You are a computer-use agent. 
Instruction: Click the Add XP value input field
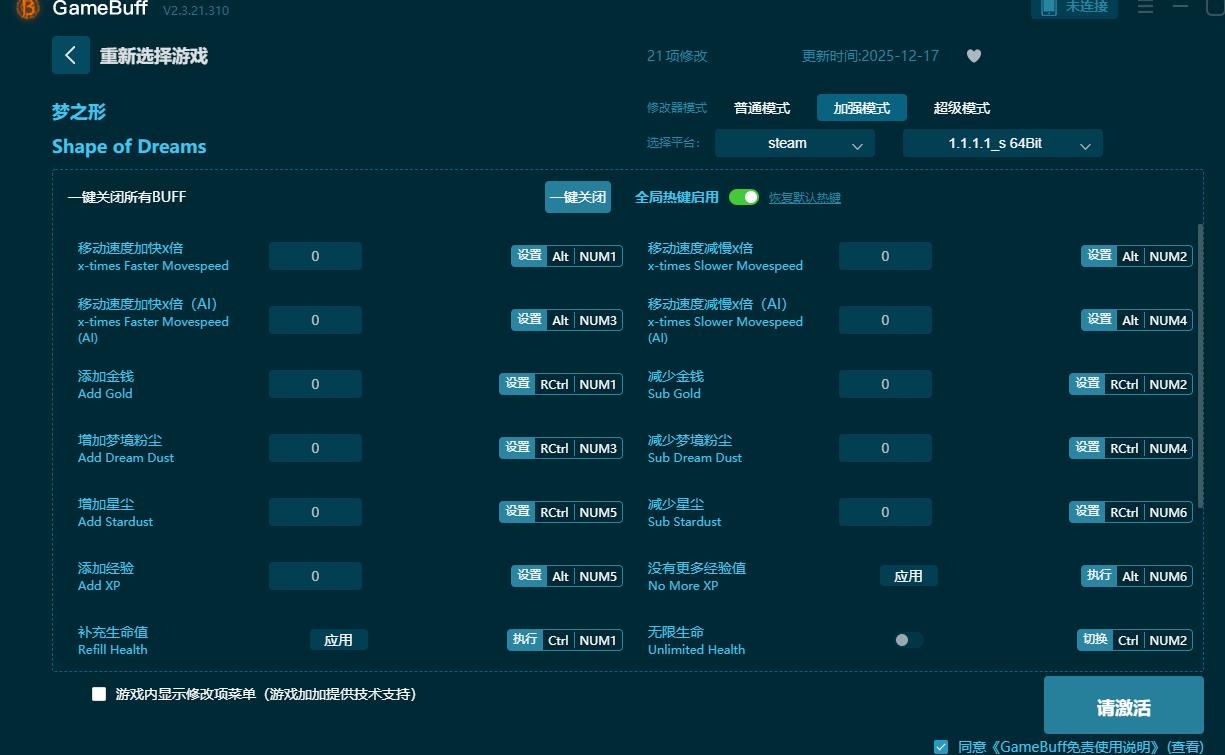[315, 575]
